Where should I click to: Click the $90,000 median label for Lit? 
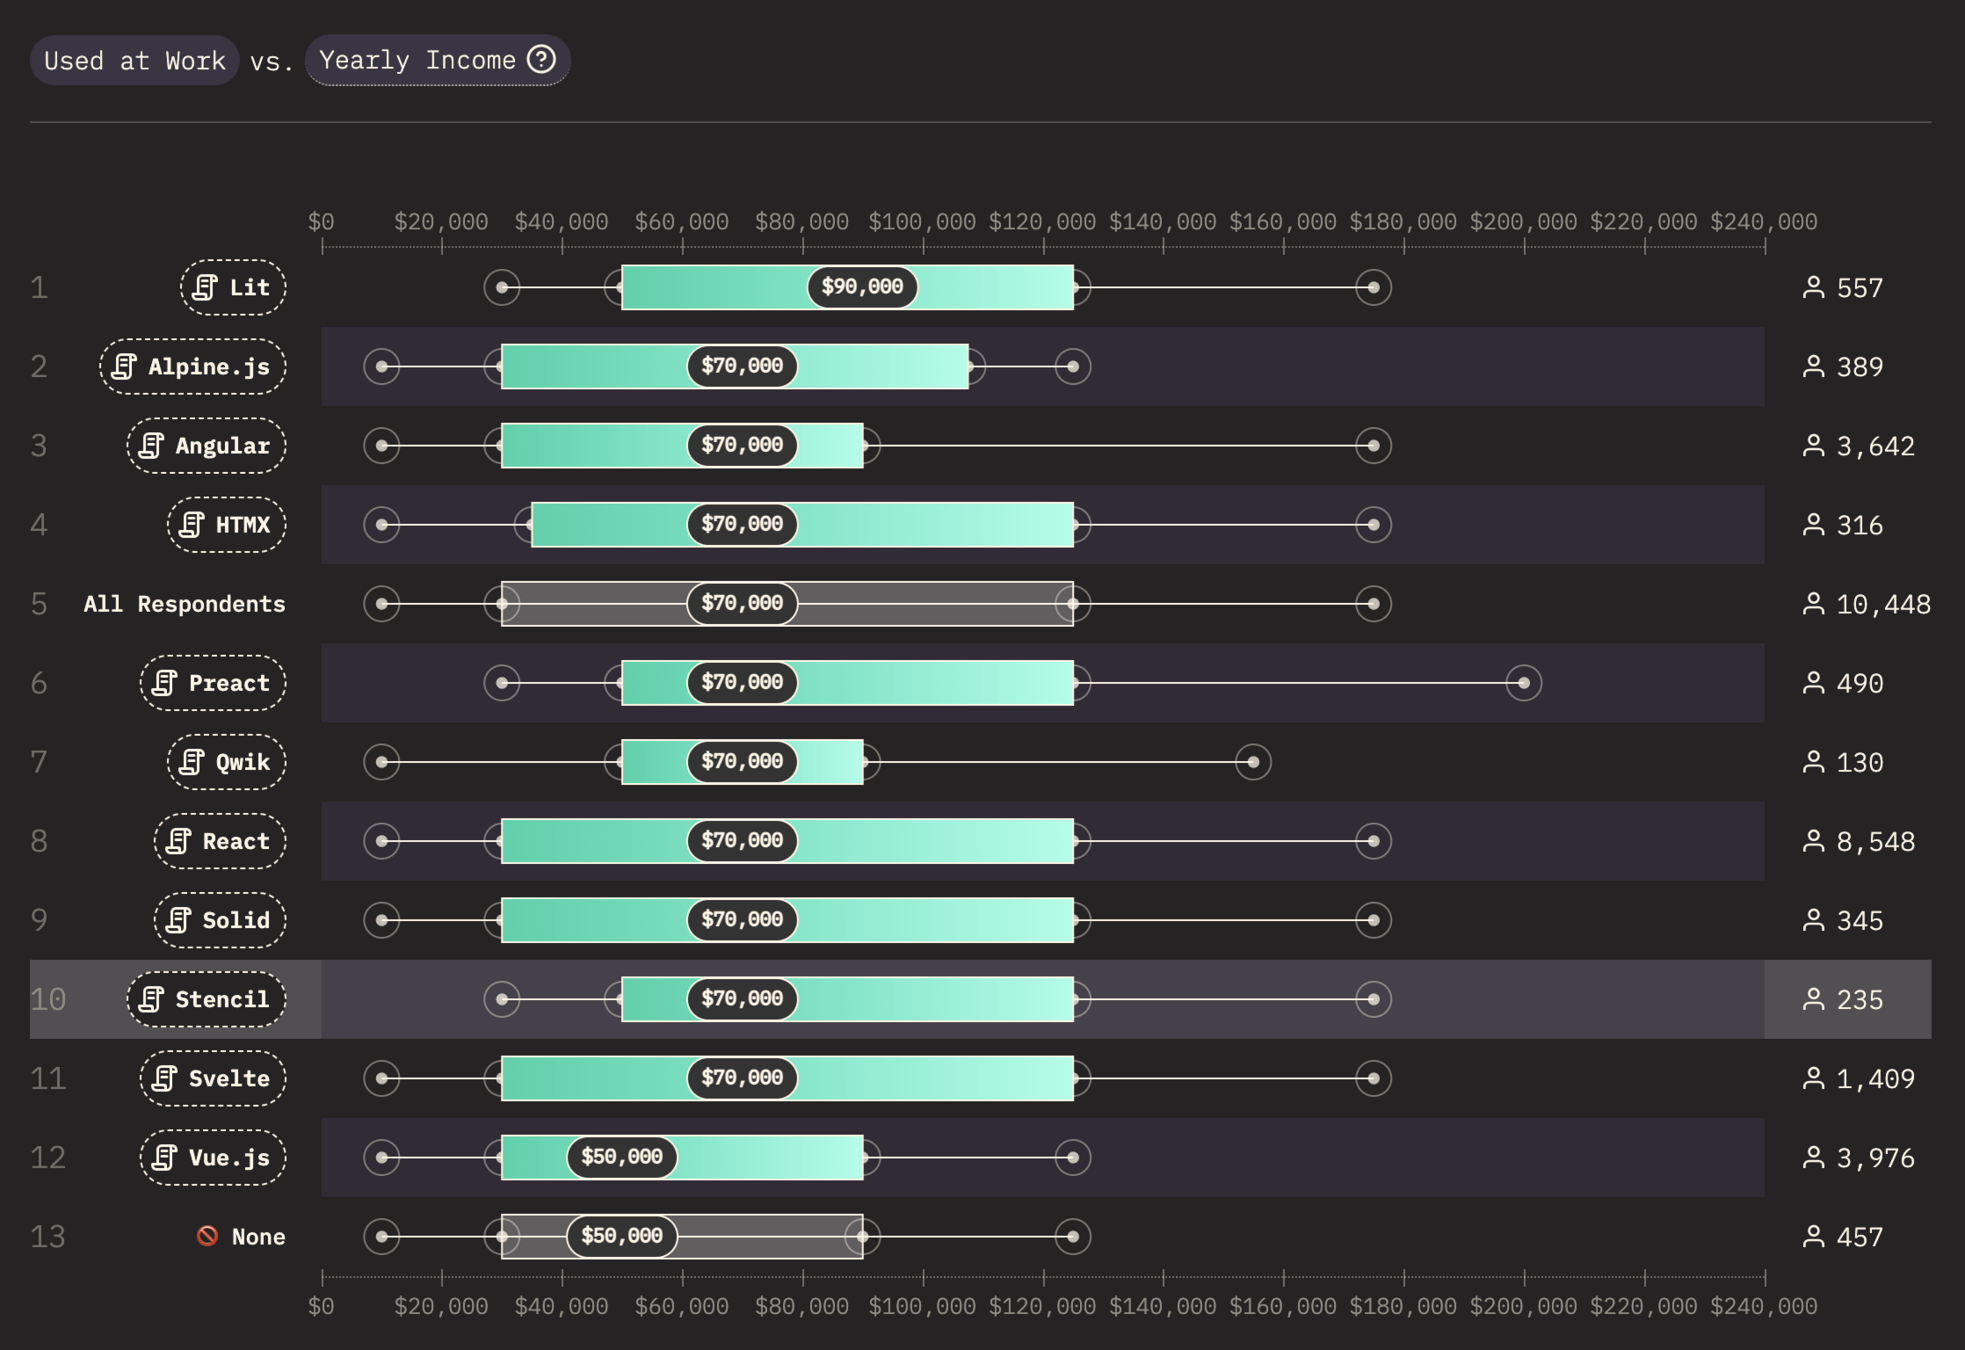[x=862, y=287]
